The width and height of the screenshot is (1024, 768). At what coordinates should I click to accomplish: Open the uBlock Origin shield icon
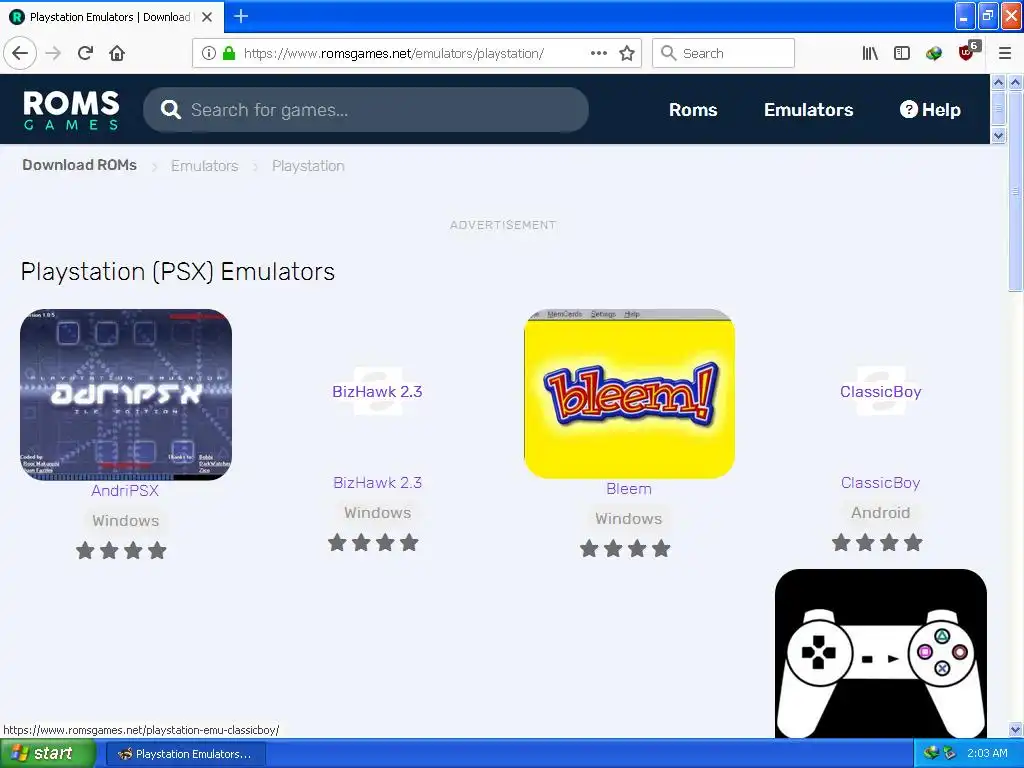[x=967, y=52]
